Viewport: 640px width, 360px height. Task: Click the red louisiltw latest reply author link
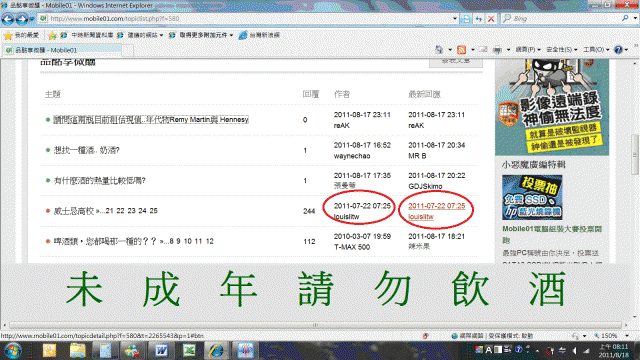421,217
